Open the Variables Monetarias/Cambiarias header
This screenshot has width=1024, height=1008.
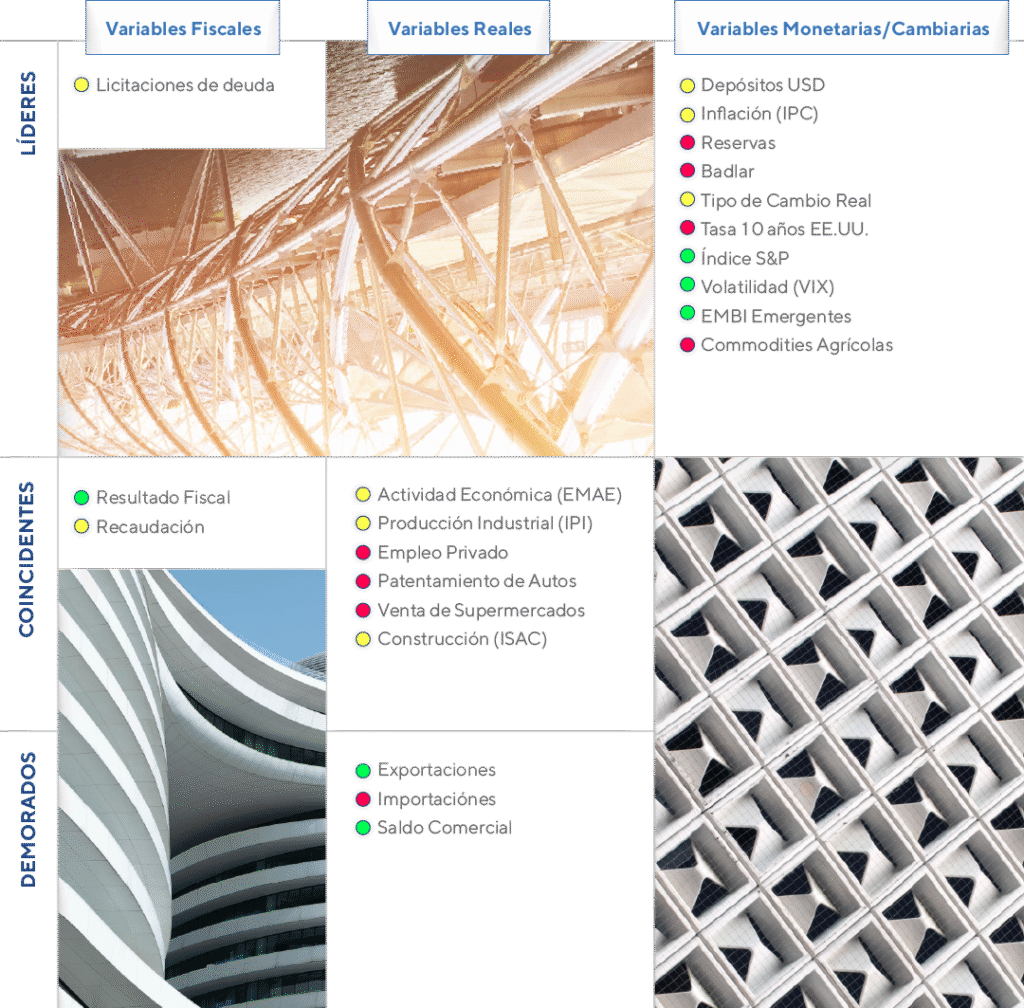point(842,28)
